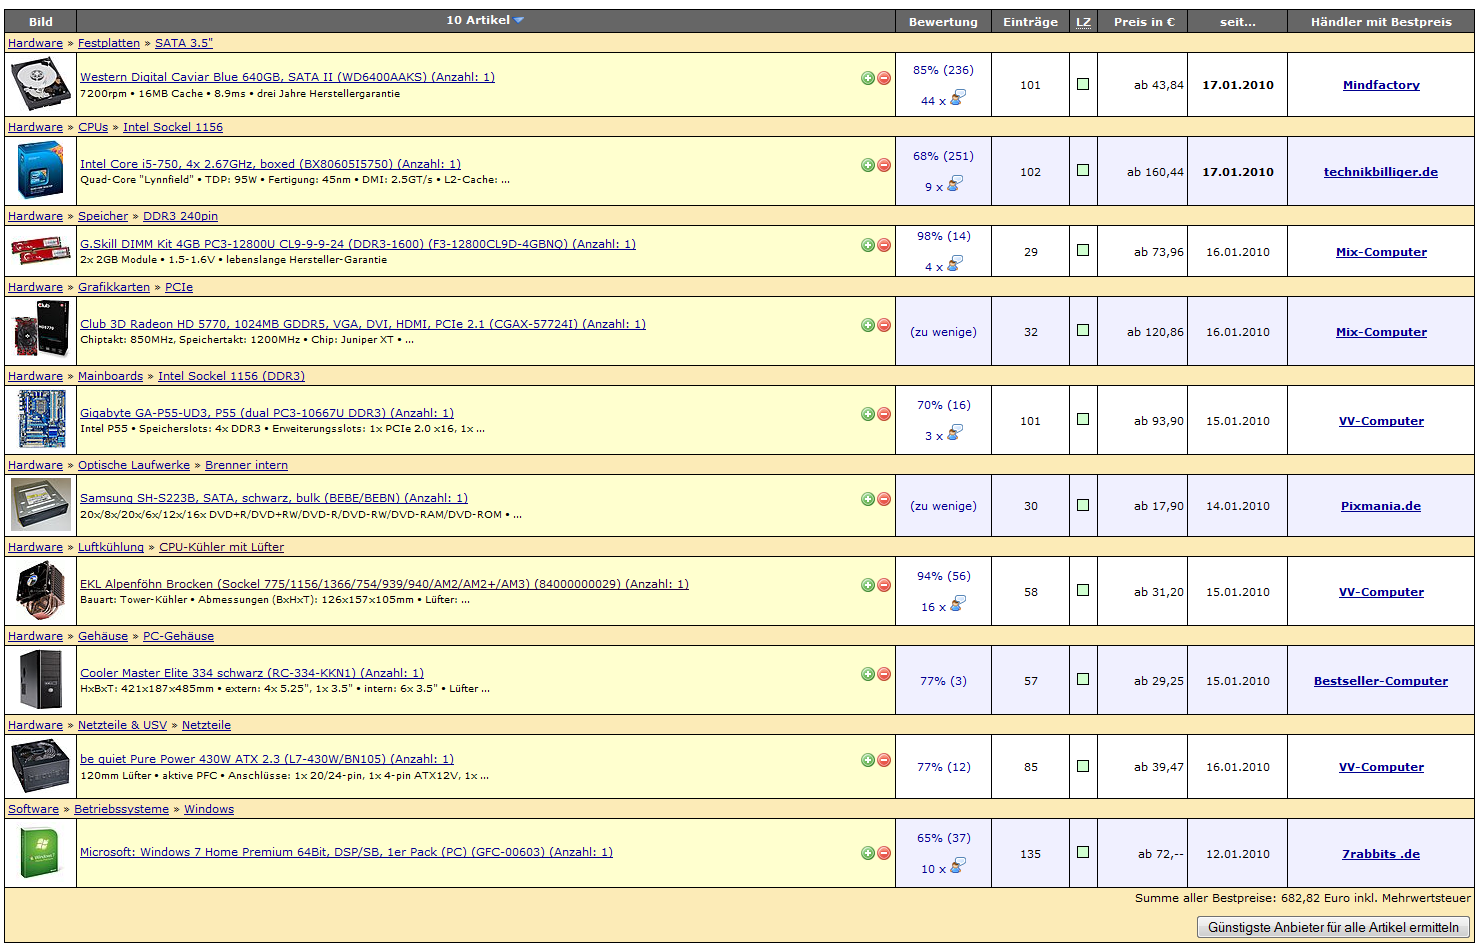
Task: Open Bestseller-Computer dealer link
Action: click(x=1381, y=681)
